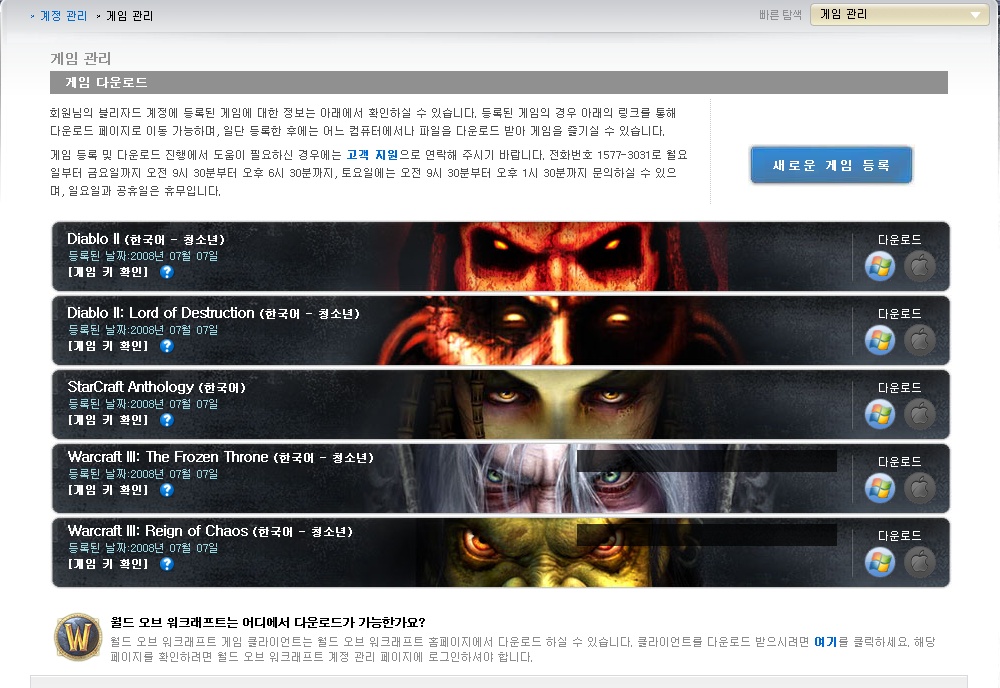Click the registration date under Reign of Chaos
The image size is (1000, 688).
[143, 548]
